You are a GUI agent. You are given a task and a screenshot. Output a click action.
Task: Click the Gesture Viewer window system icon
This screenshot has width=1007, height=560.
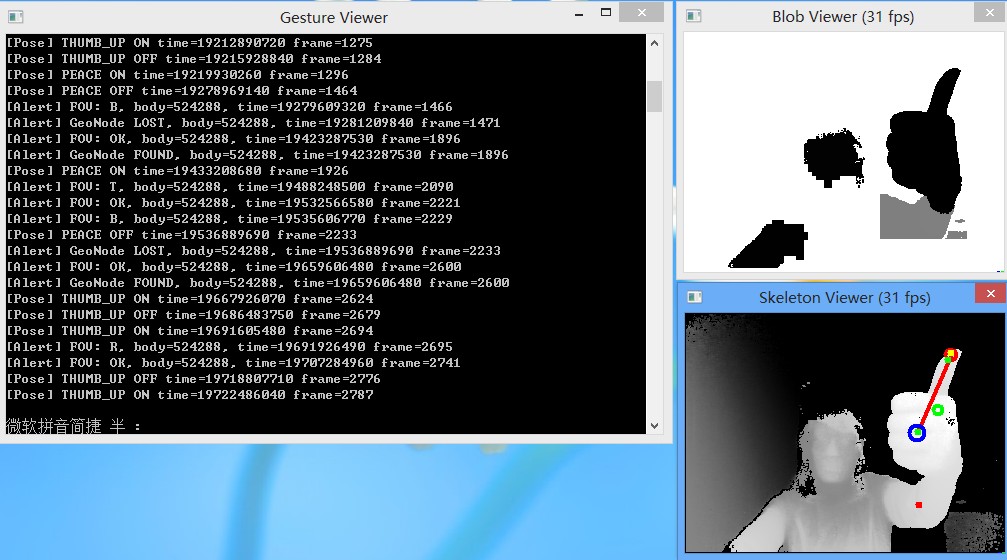[15, 17]
